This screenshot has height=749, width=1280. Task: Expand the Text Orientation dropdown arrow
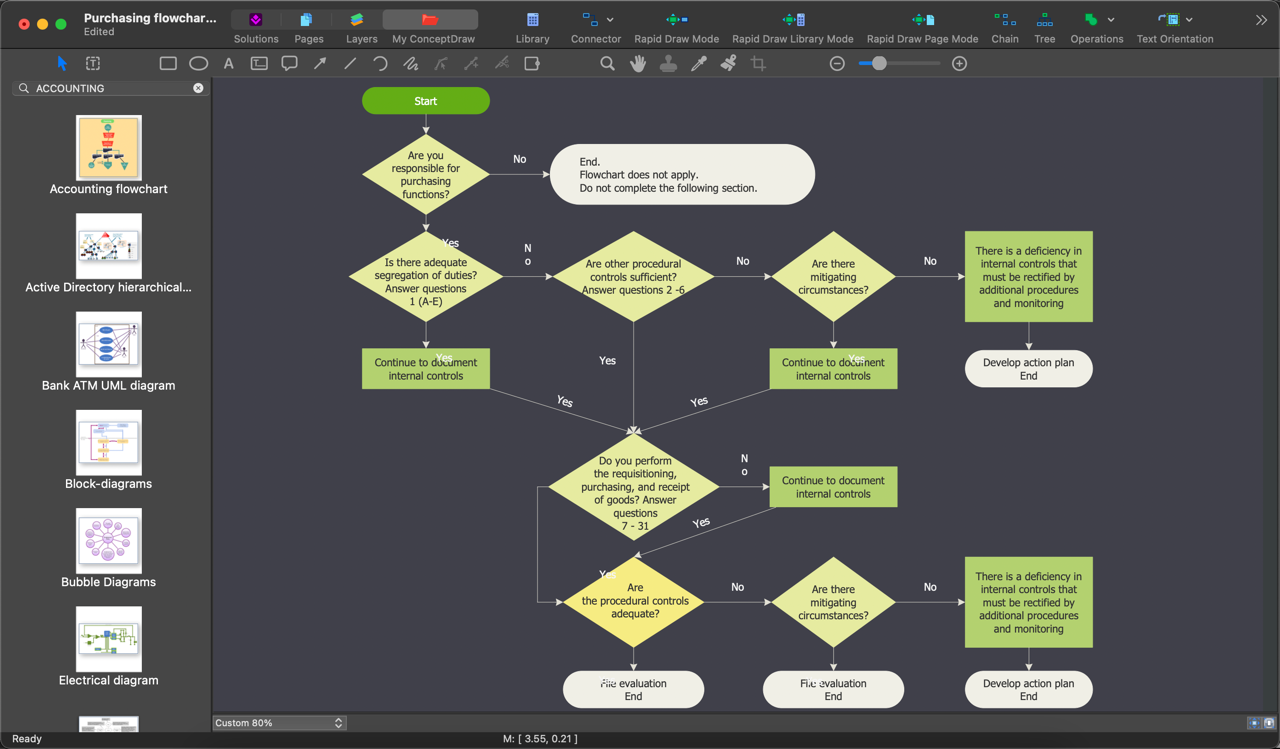[x=1189, y=20]
